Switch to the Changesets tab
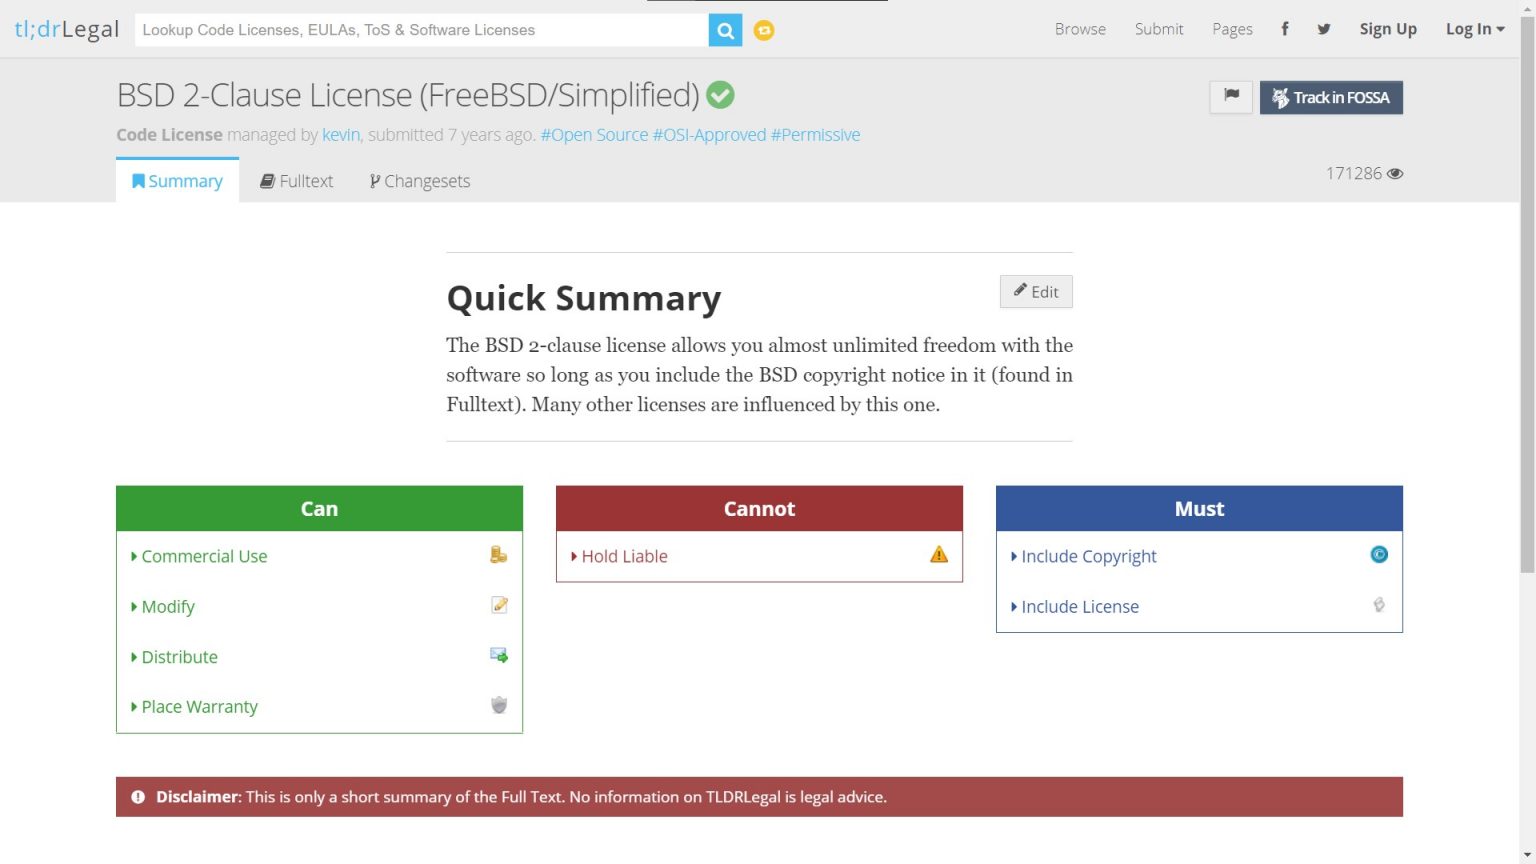 [x=420, y=181]
